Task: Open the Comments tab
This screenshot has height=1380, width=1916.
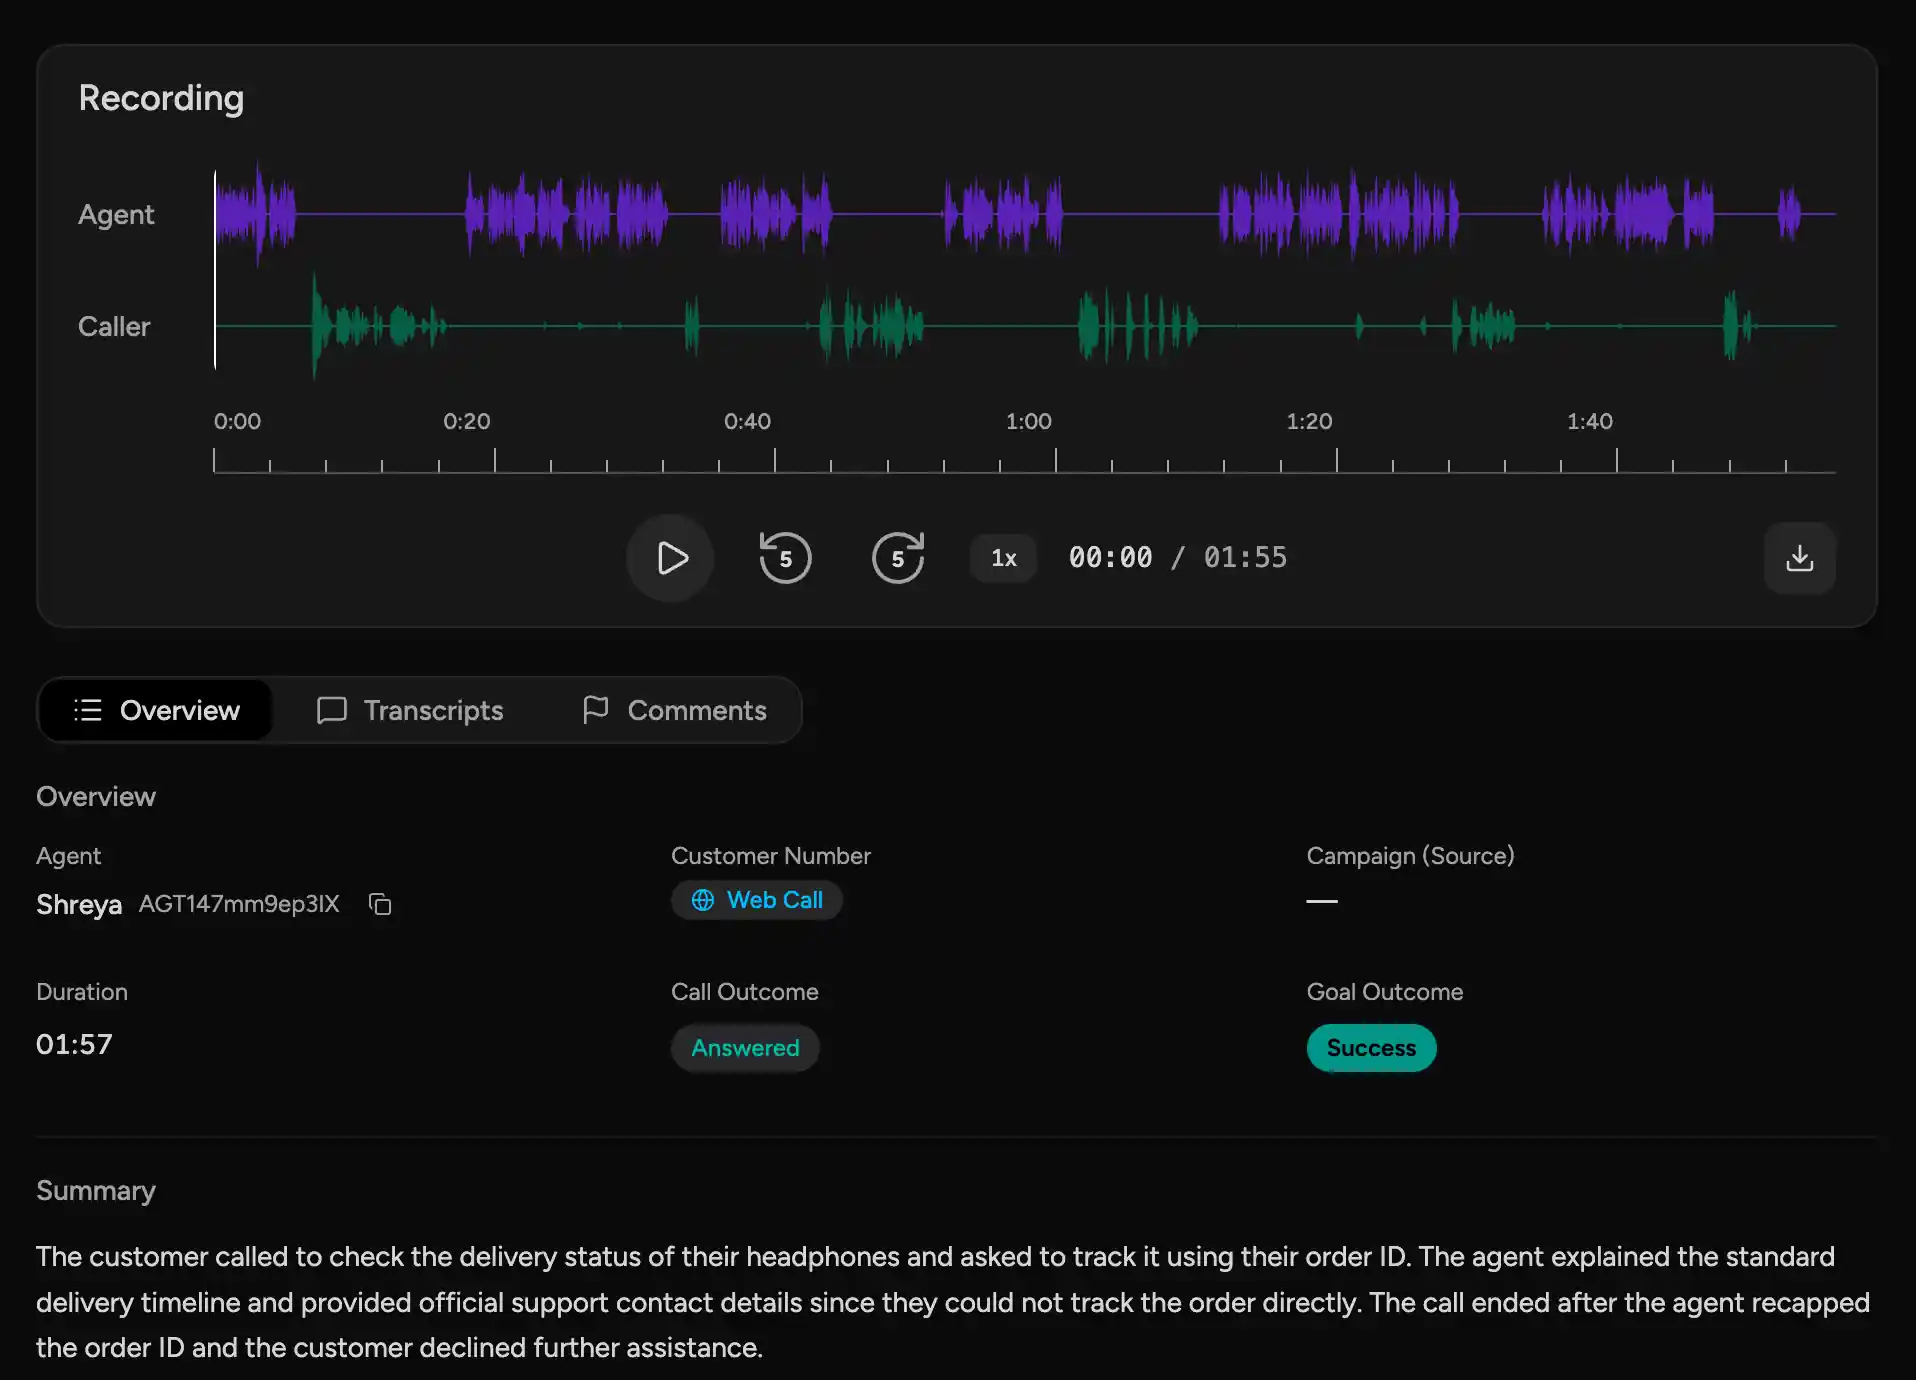Action: click(x=674, y=710)
